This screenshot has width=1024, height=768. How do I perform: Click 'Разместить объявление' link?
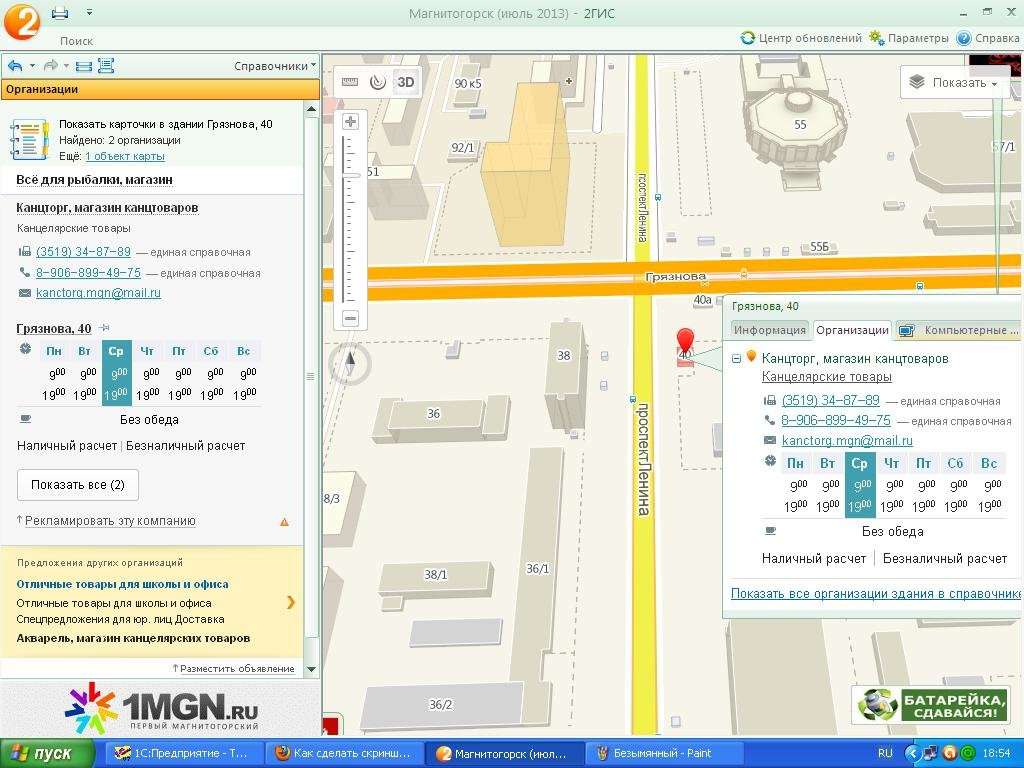pos(237,668)
